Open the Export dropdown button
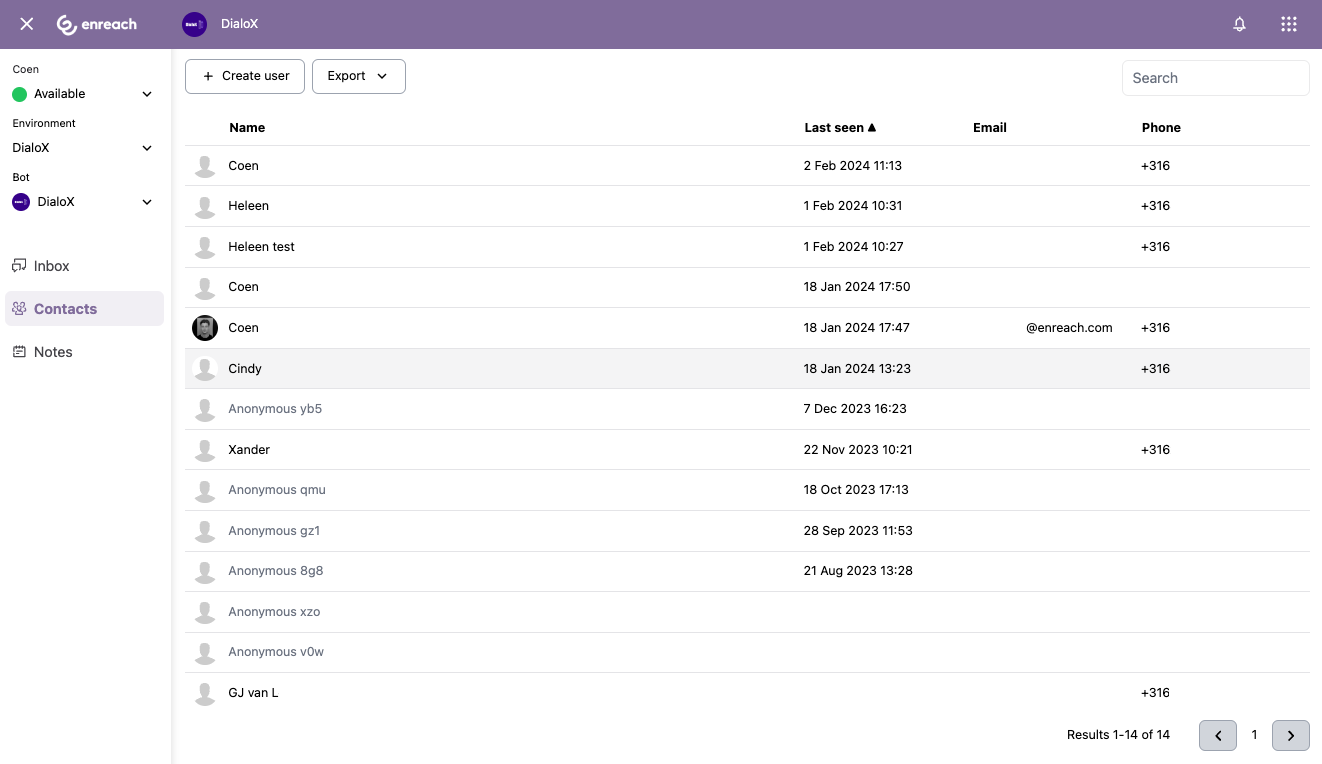 (x=358, y=76)
